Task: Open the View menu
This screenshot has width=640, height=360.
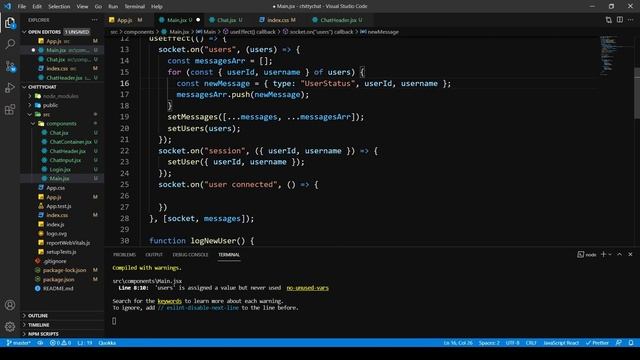Action: coord(82,6)
